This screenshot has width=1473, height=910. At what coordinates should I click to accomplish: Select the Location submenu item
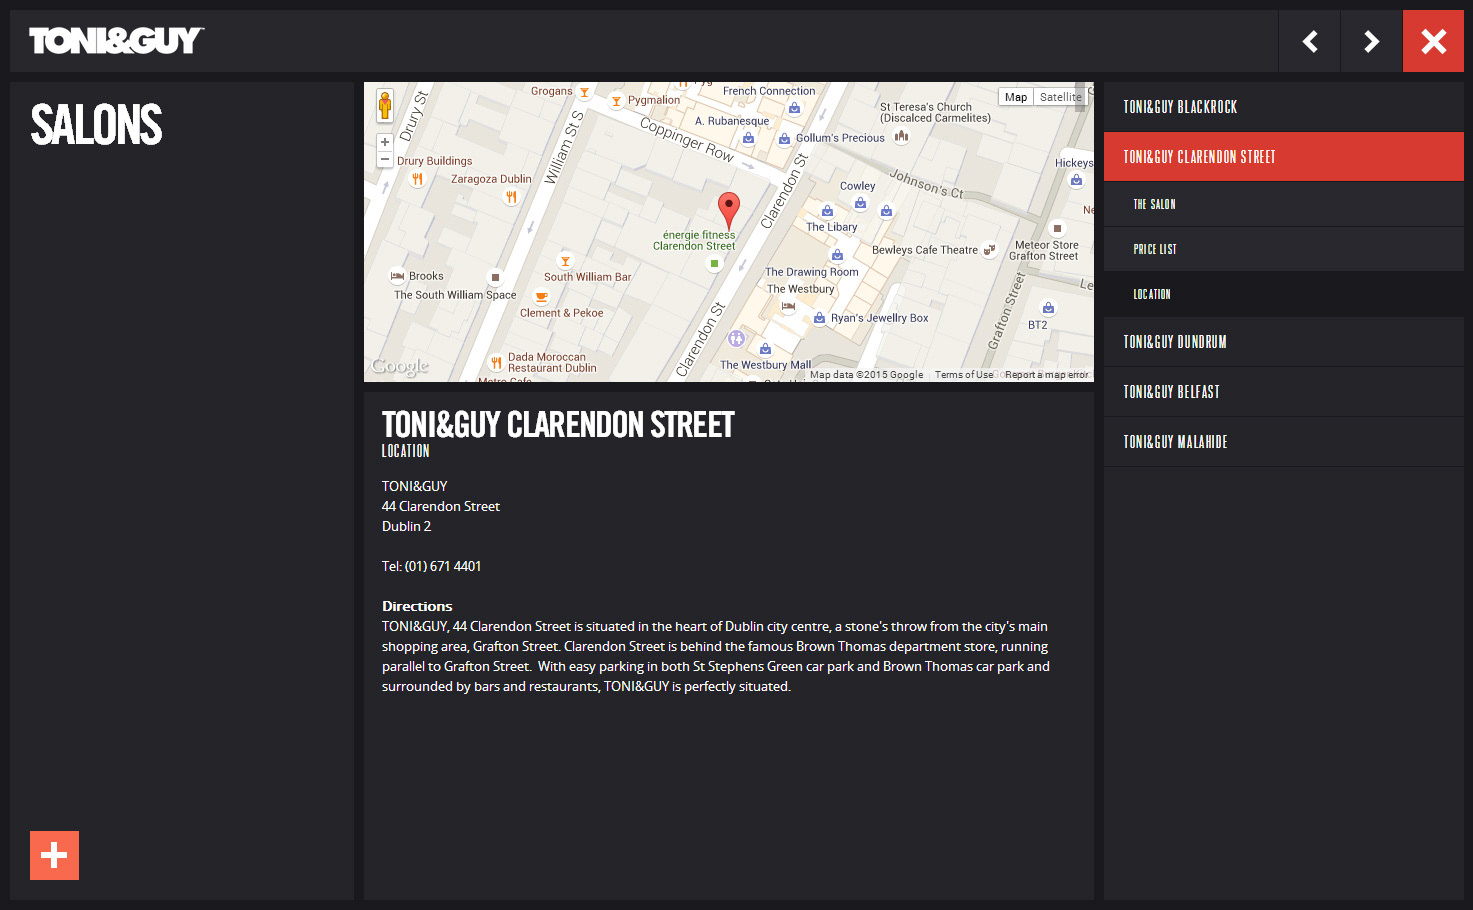[x=1152, y=294]
